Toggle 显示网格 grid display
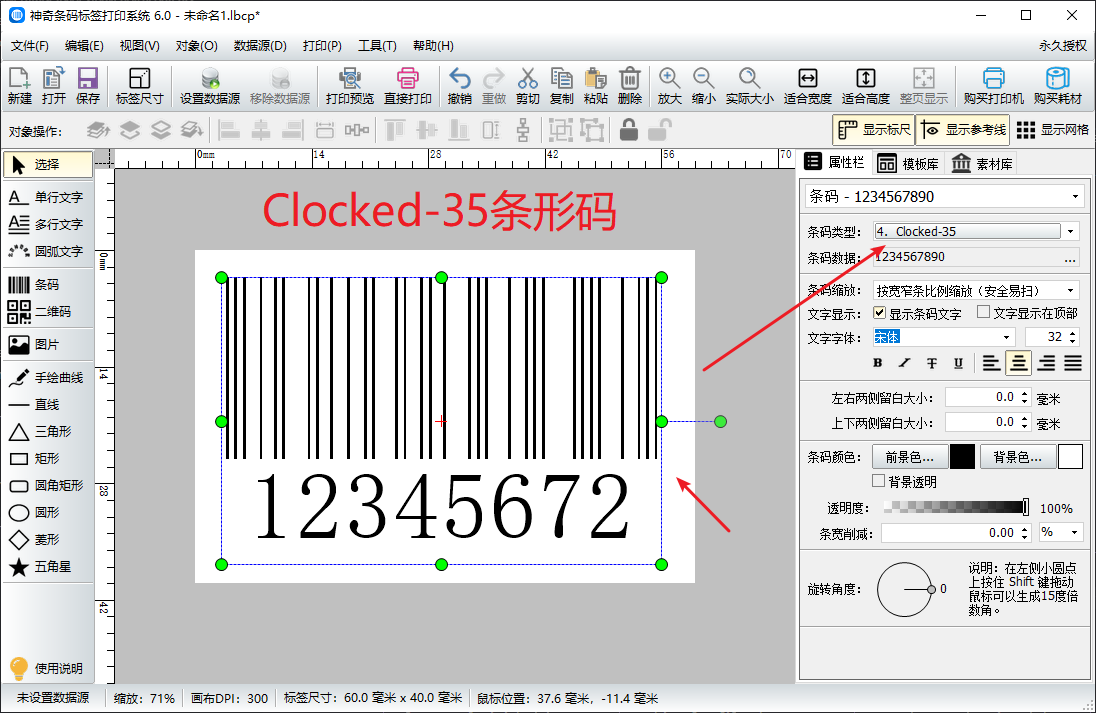The image size is (1096, 713). coord(1053,130)
